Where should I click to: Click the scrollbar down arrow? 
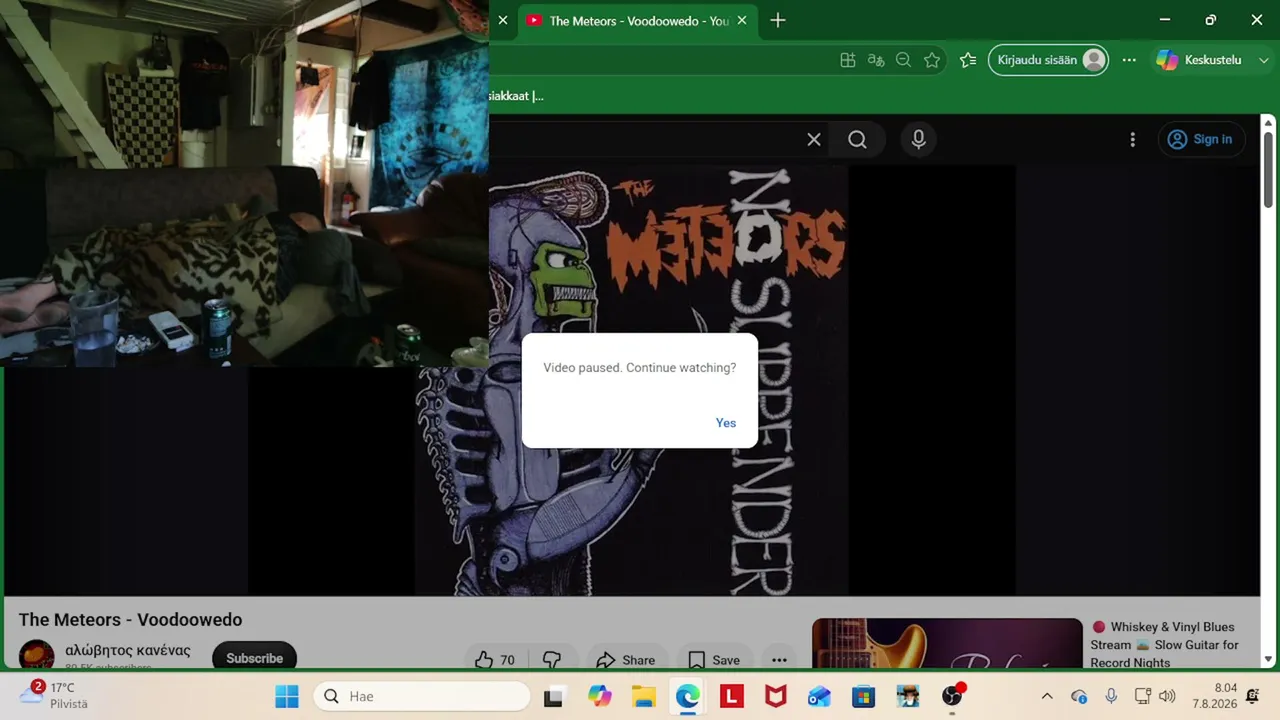pos(1268,659)
